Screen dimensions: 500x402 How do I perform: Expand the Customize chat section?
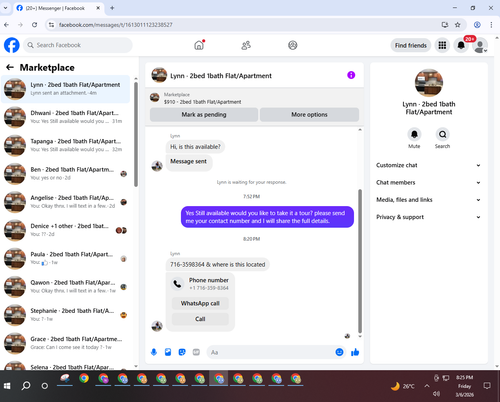click(428, 165)
